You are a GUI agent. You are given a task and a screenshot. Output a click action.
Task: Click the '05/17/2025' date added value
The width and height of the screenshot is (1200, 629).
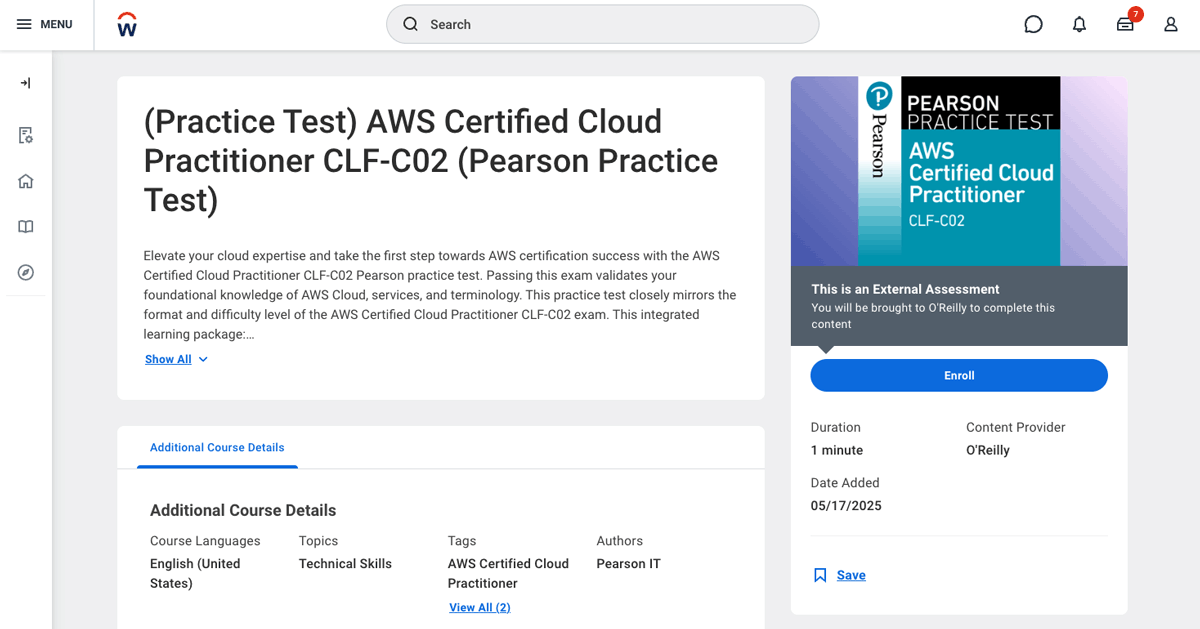(846, 506)
